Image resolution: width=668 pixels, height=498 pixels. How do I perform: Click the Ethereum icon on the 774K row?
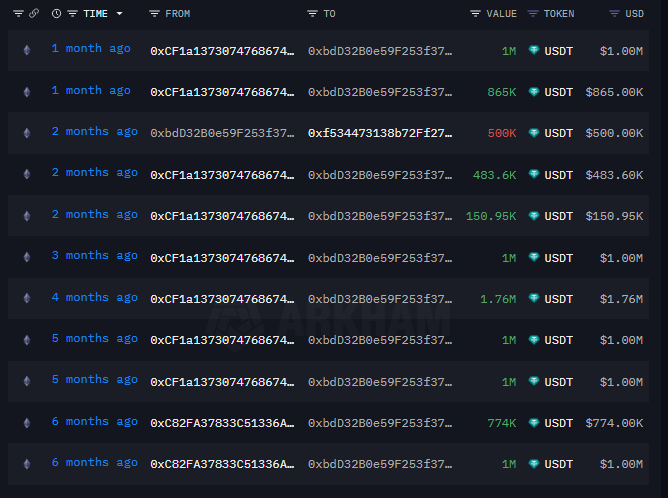(27, 423)
